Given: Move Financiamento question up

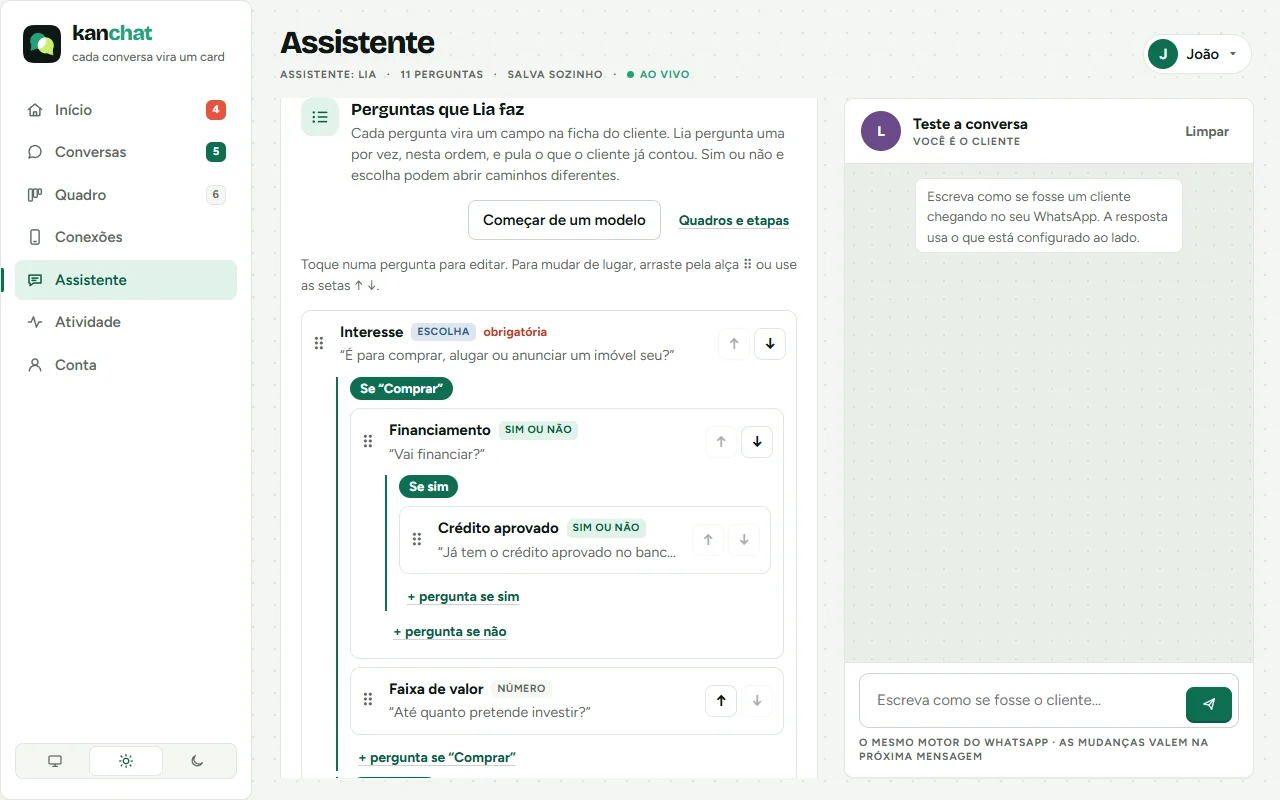Looking at the screenshot, I should coord(721,441).
